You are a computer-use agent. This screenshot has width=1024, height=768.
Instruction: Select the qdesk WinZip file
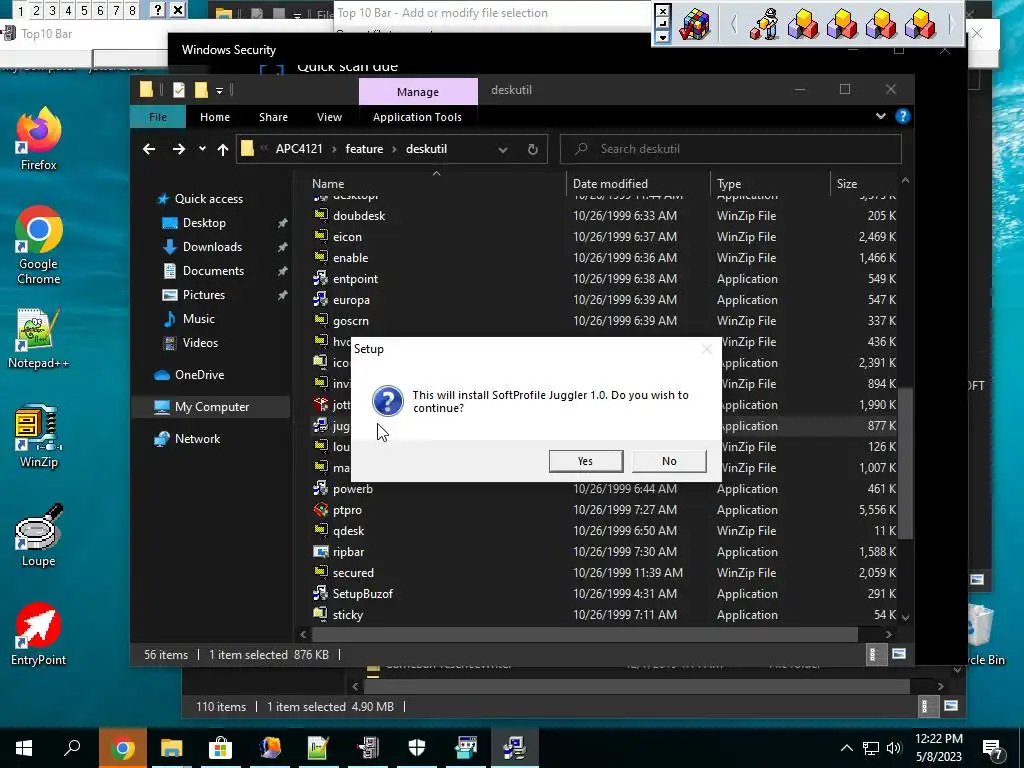(349, 531)
